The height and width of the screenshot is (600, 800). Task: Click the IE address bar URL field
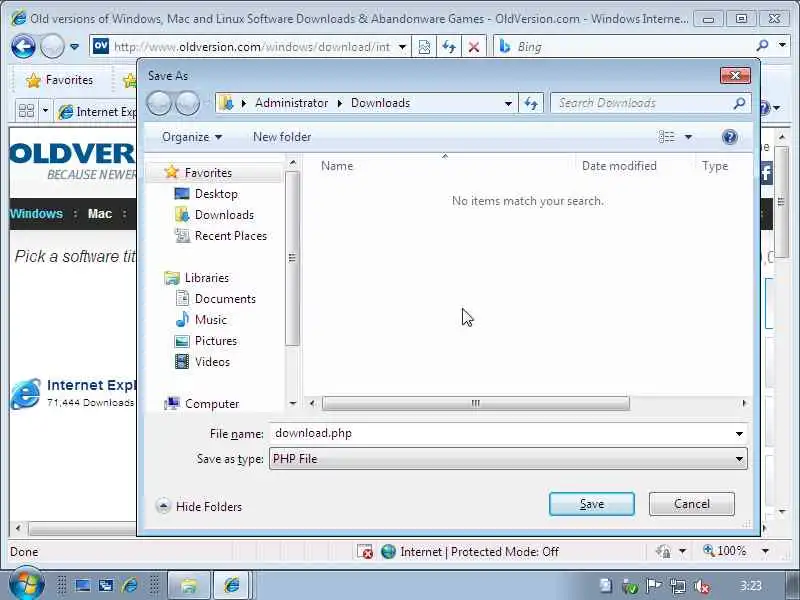[252, 47]
